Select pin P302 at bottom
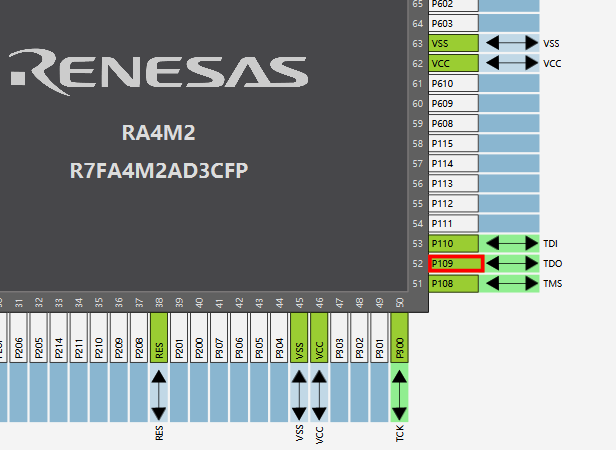This screenshot has width=616, height=450. tap(359, 338)
